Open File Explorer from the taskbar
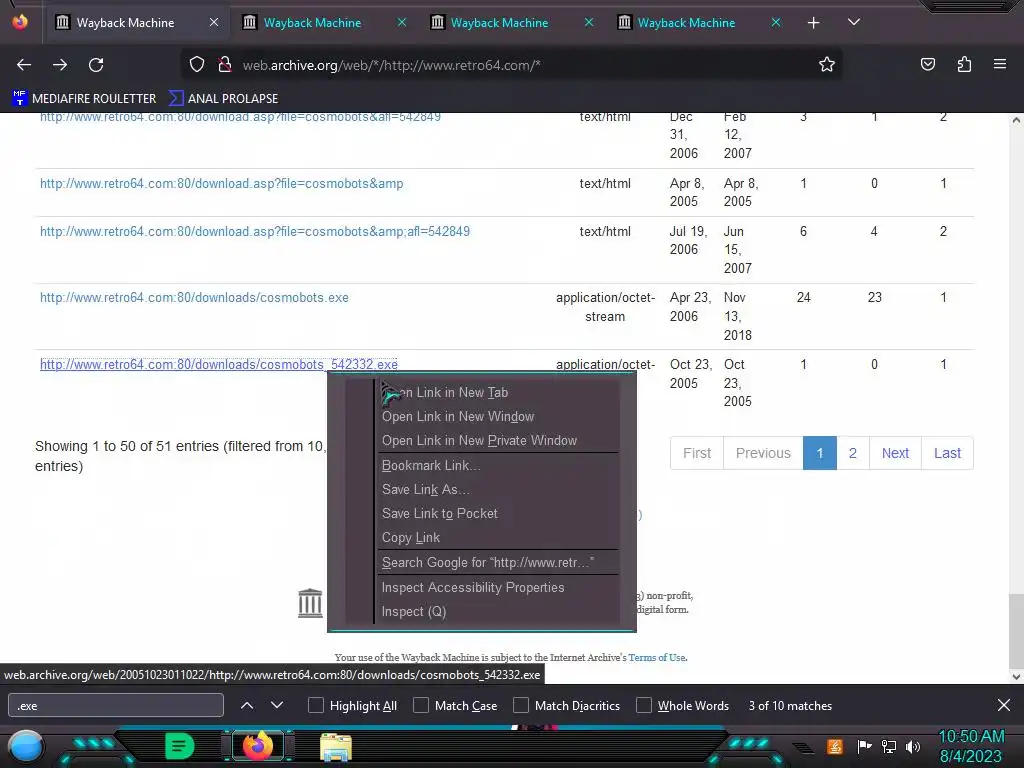The height and width of the screenshot is (768, 1024). (336, 747)
